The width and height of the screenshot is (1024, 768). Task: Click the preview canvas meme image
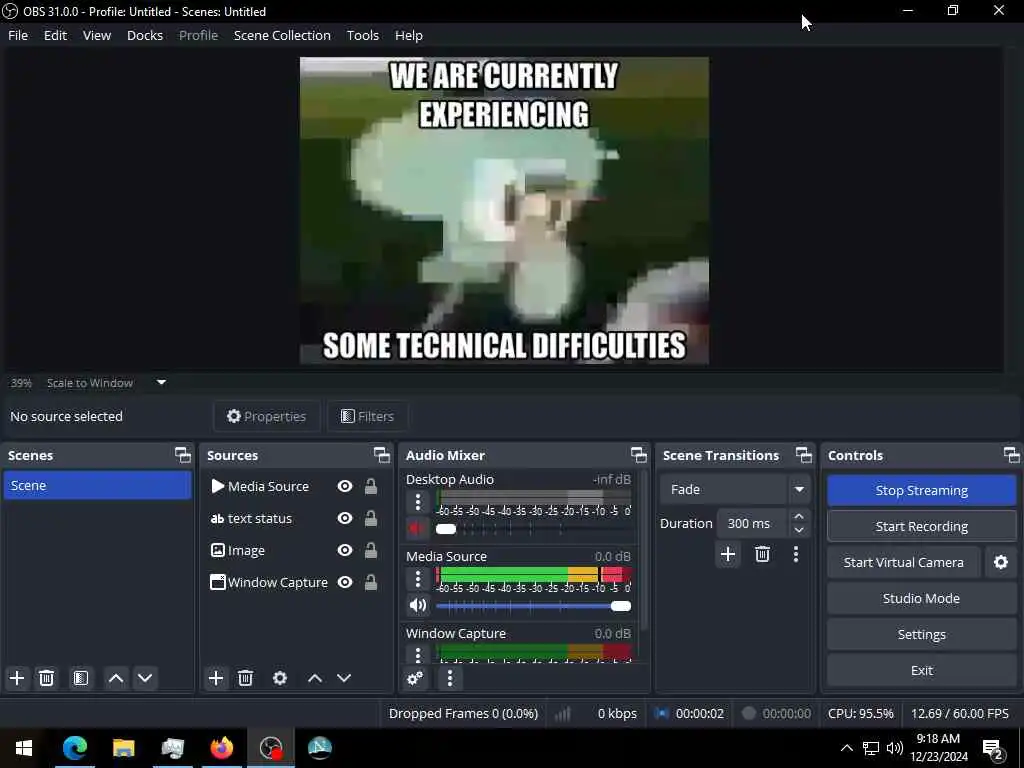pos(504,210)
